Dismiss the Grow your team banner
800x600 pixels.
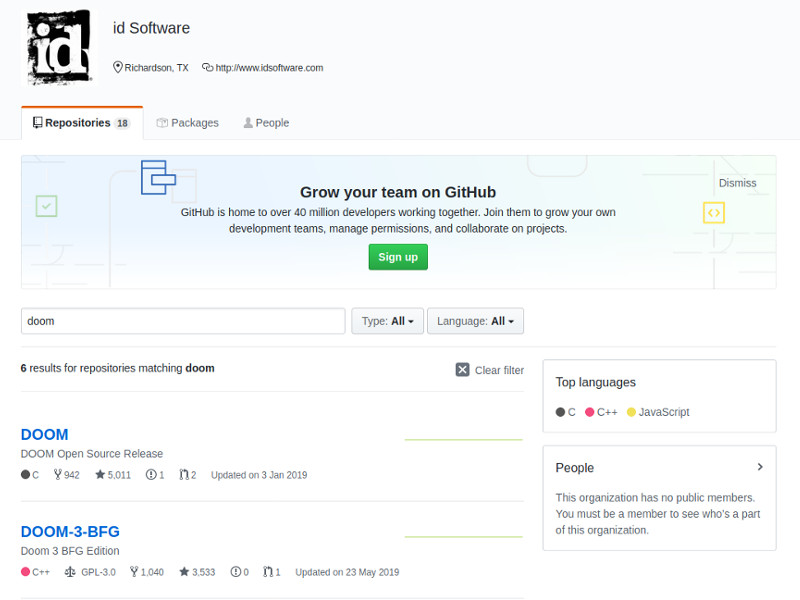coord(737,183)
